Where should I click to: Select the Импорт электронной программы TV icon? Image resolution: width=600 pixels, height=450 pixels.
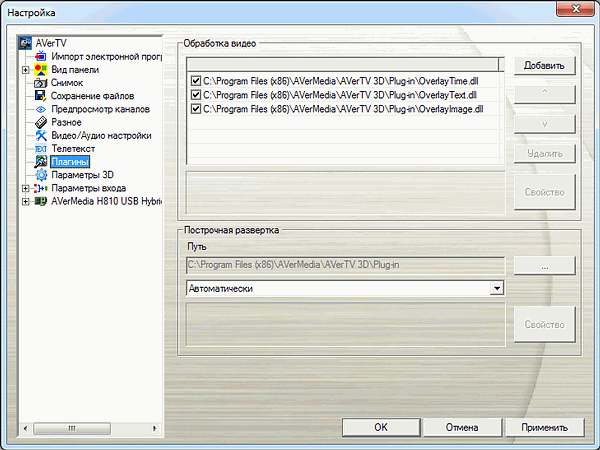[x=41, y=56]
